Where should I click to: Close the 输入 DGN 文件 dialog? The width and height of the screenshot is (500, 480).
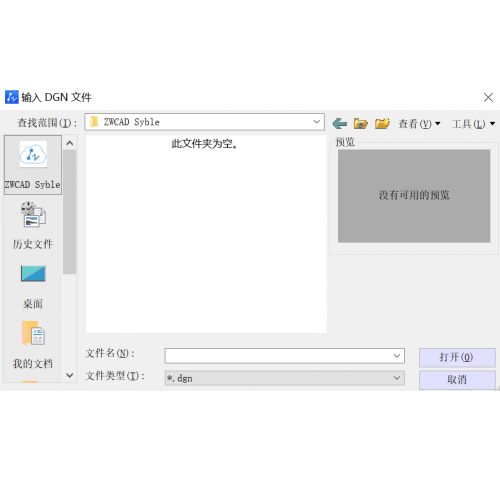click(488, 97)
